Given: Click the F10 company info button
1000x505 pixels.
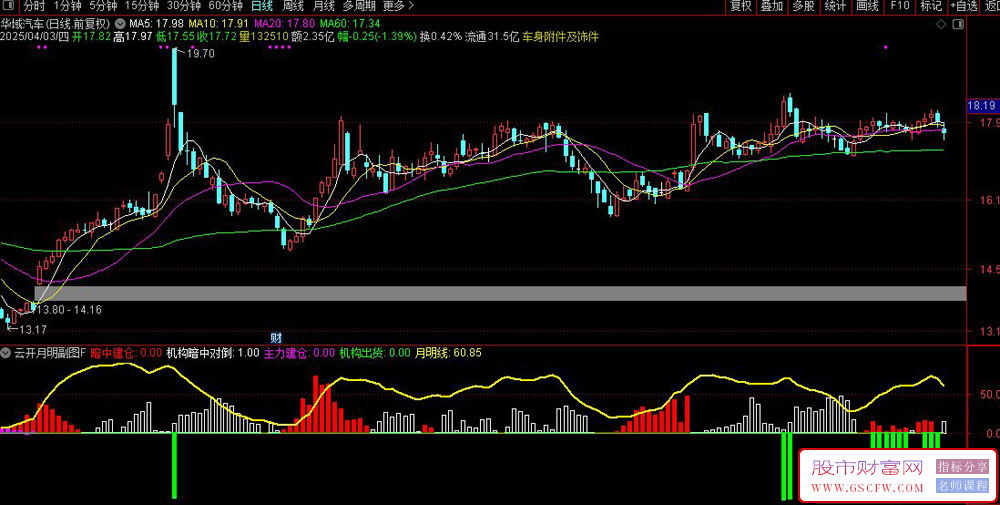Looking at the screenshot, I should pyautogui.click(x=899, y=6).
